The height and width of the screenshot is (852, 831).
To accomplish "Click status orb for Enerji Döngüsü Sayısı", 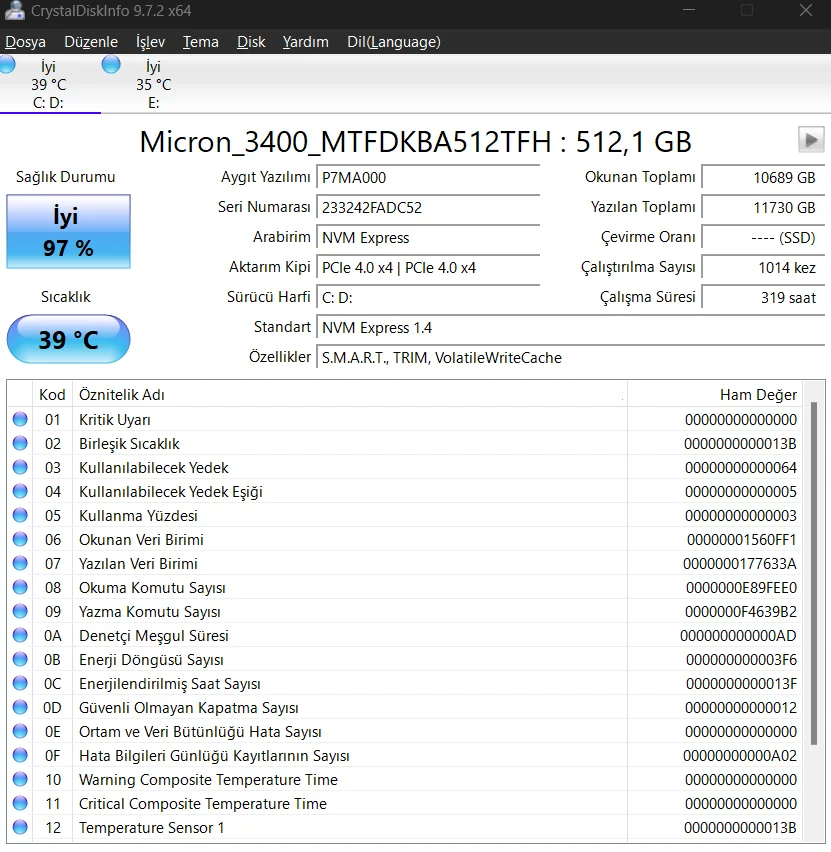I will click(x=20, y=660).
